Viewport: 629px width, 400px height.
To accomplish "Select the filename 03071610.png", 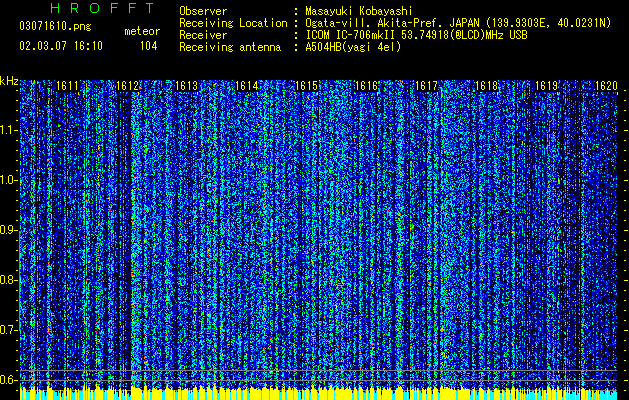I will [55, 27].
